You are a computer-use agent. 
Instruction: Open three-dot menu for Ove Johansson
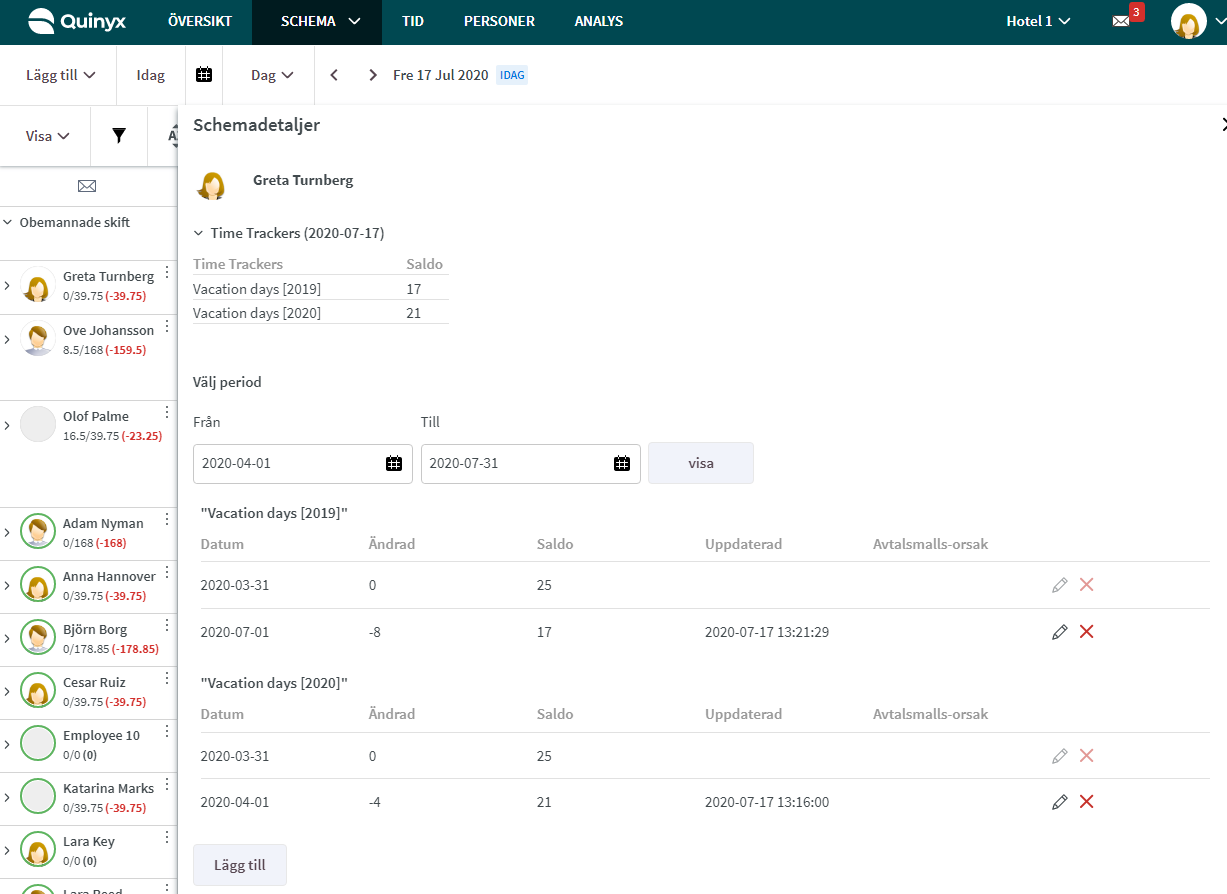tap(167, 327)
